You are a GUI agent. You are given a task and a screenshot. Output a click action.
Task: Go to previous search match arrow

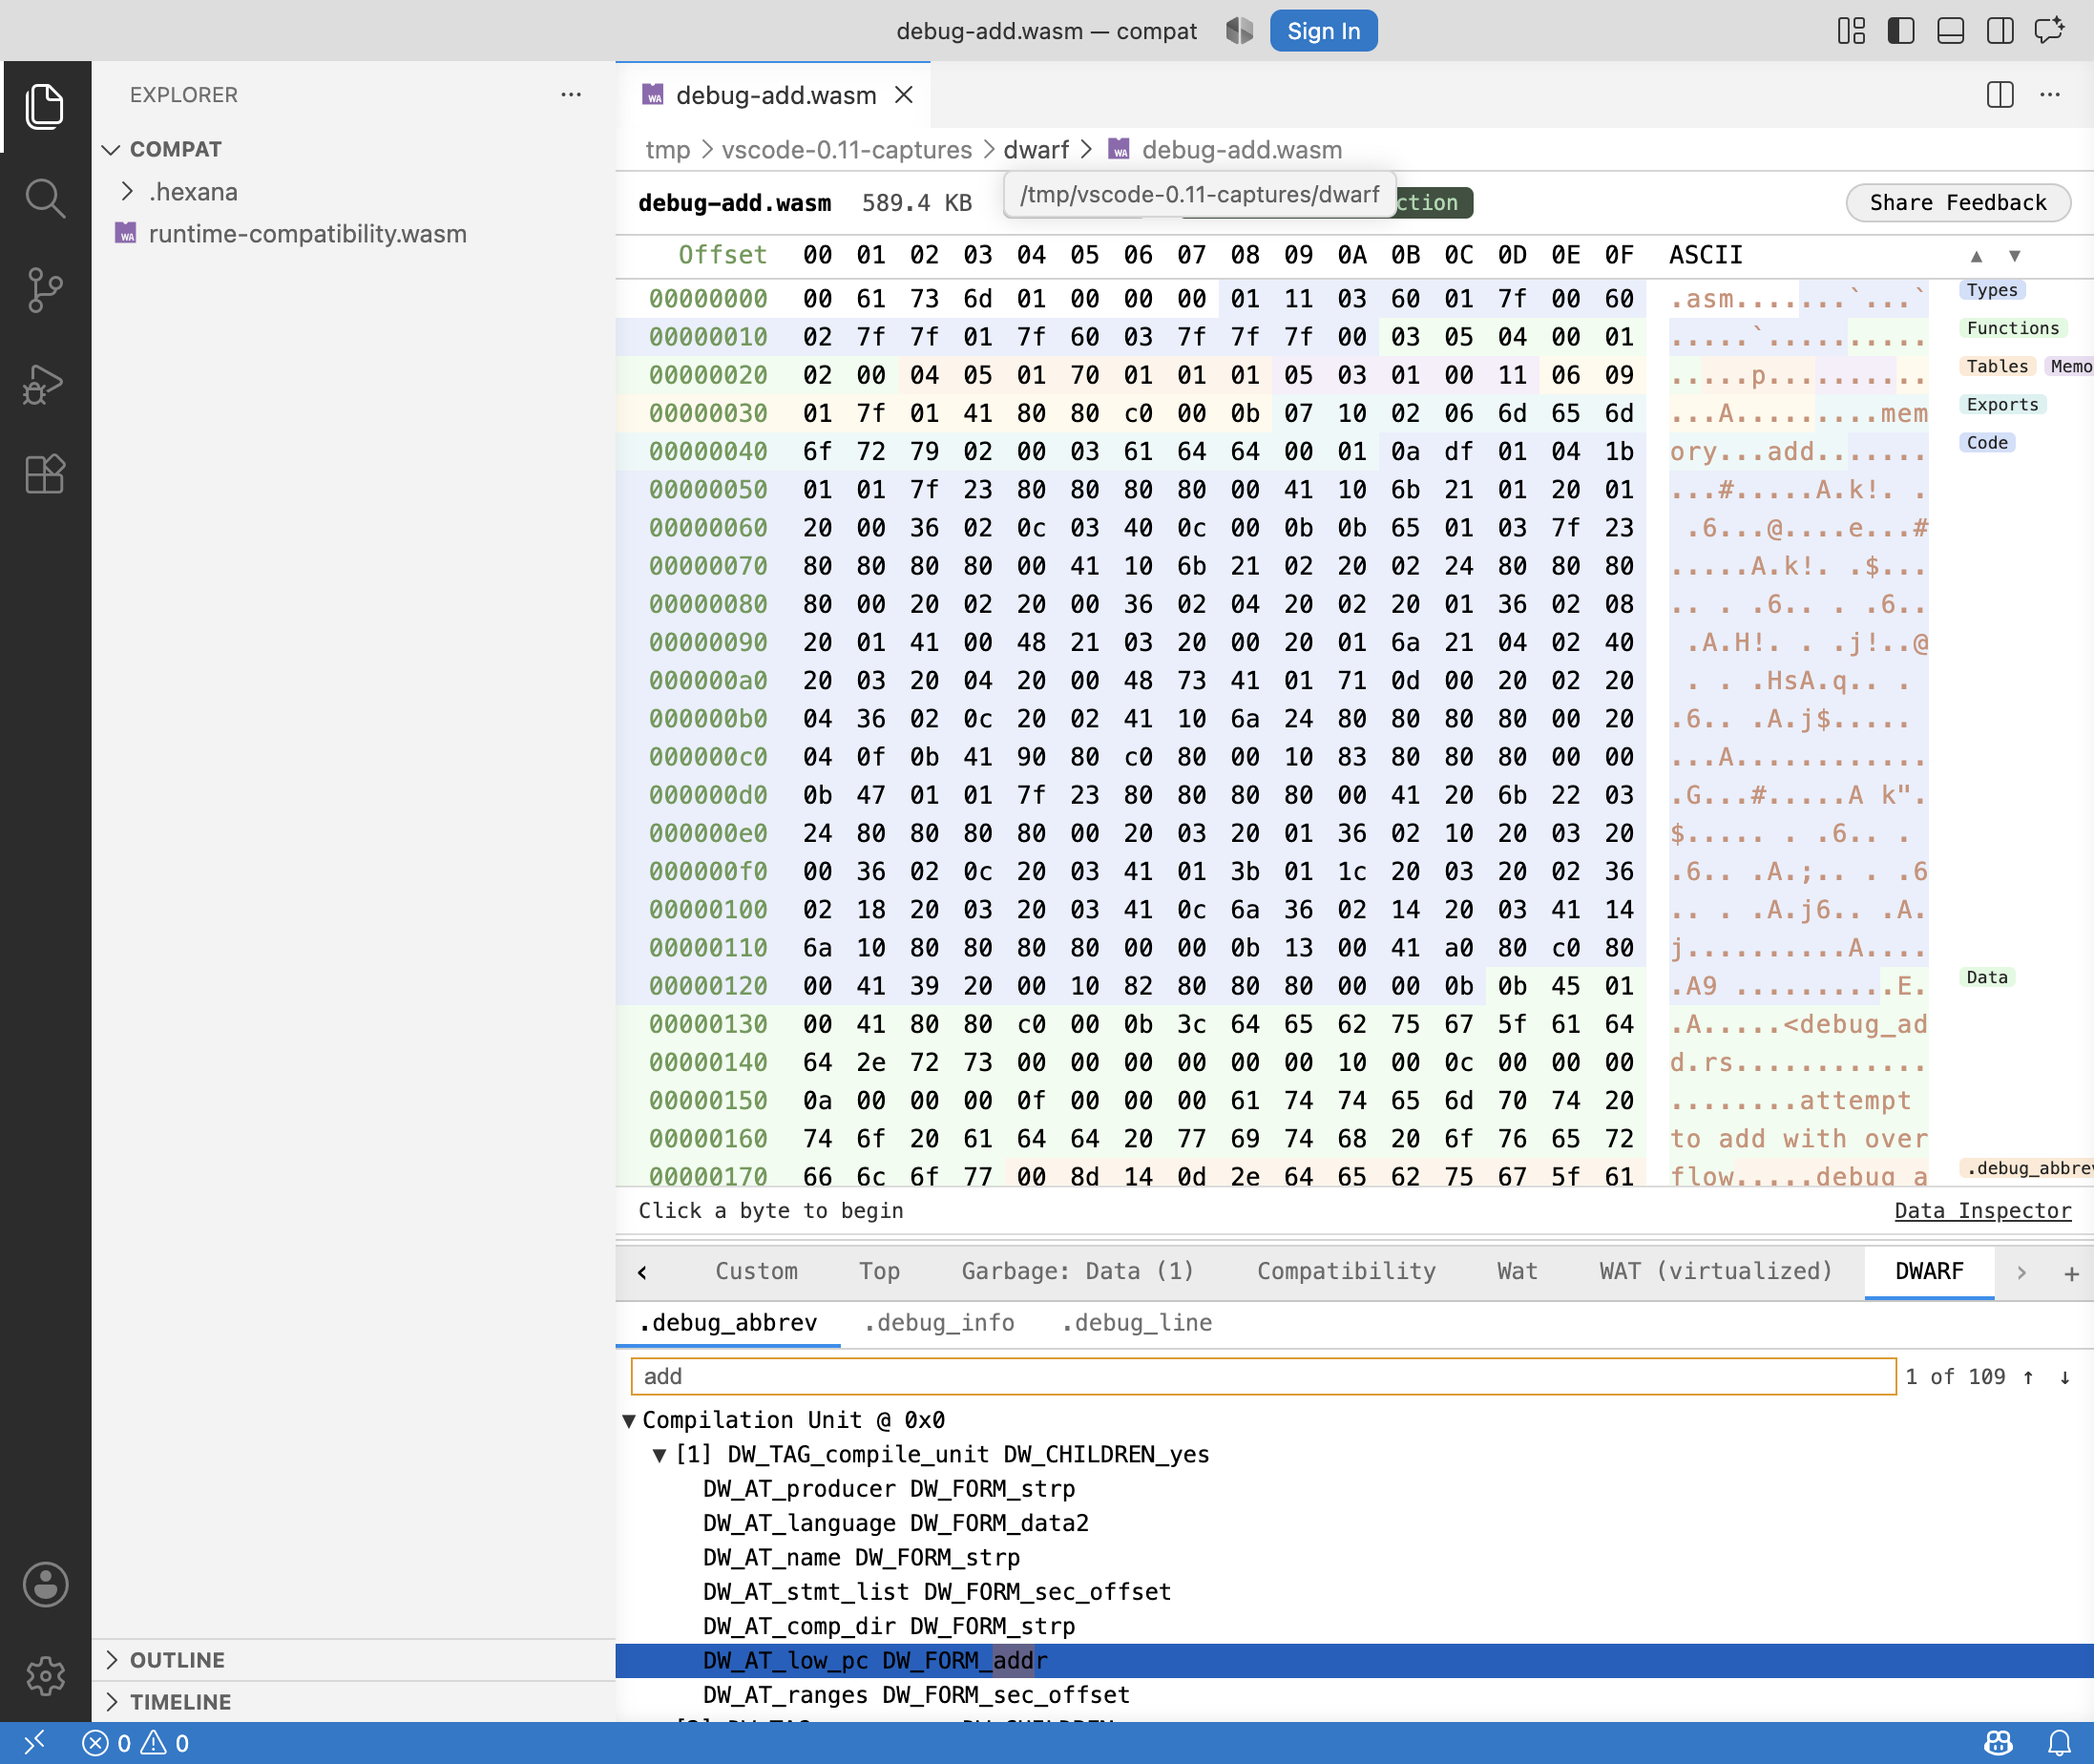point(2028,1377)
